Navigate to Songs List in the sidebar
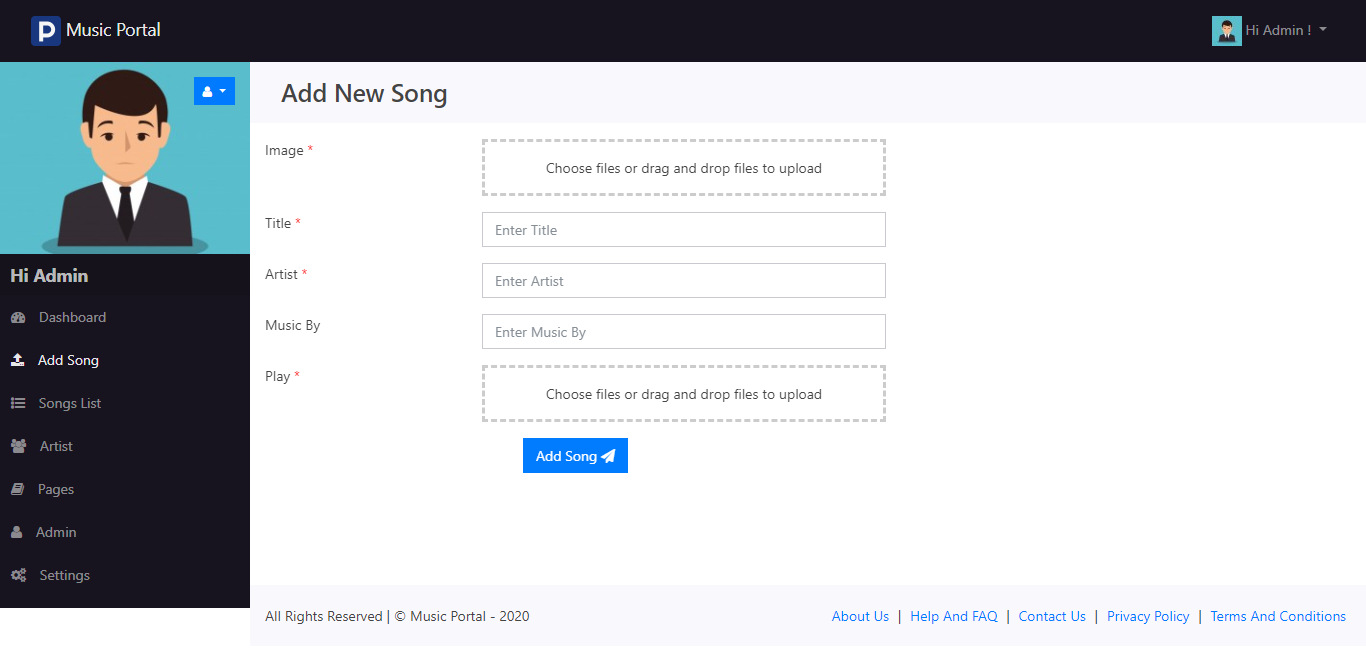This screenshot has width=1366, height=657. pyautogui.click(x=69, y=403)
